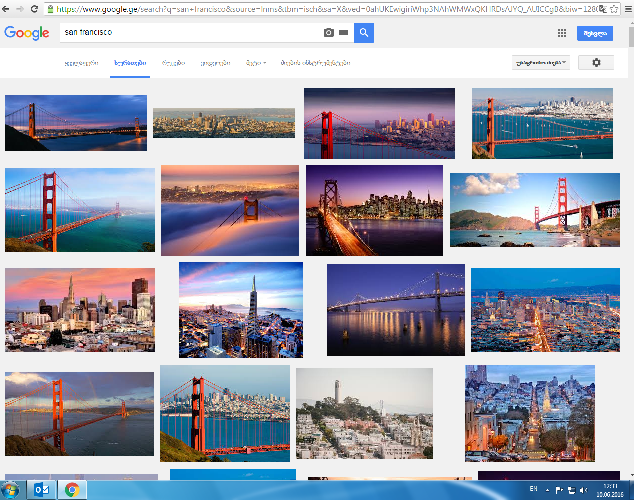Open search by image camera icon
The image size is (634, 501).
click(x=329, y=33)
